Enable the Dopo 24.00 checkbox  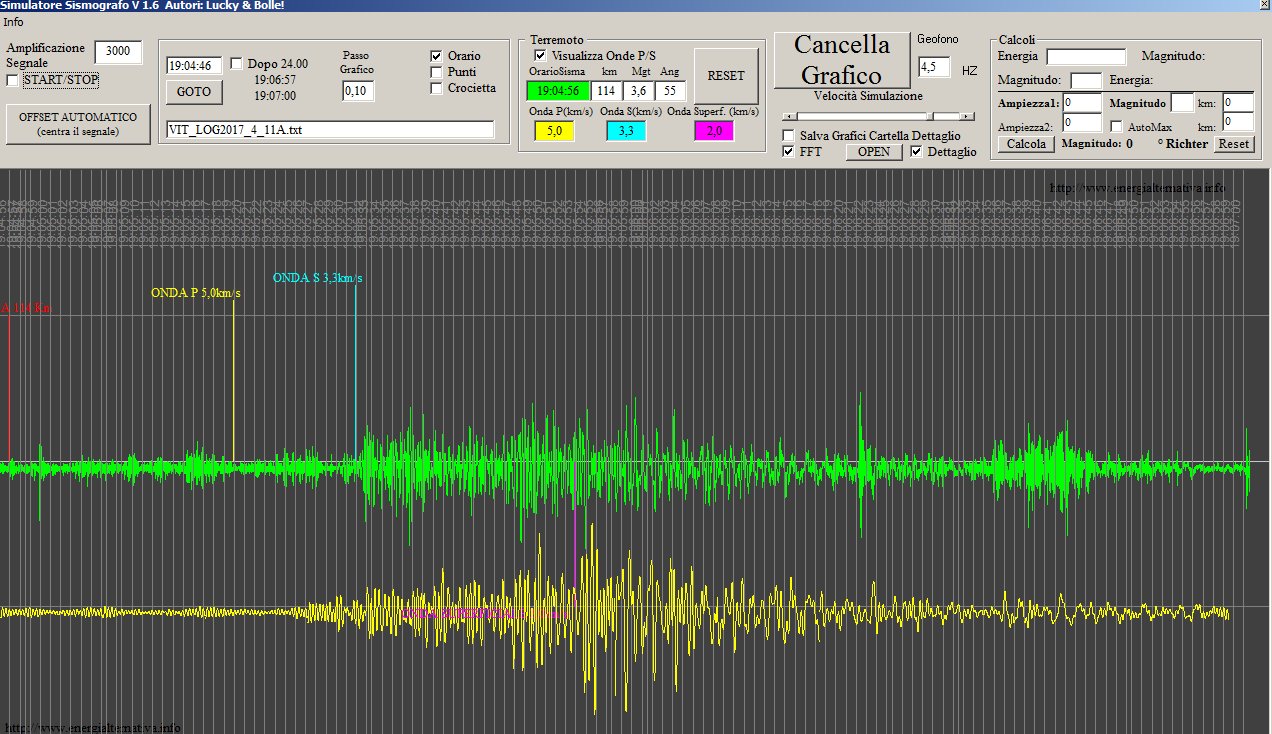(237, 64)
